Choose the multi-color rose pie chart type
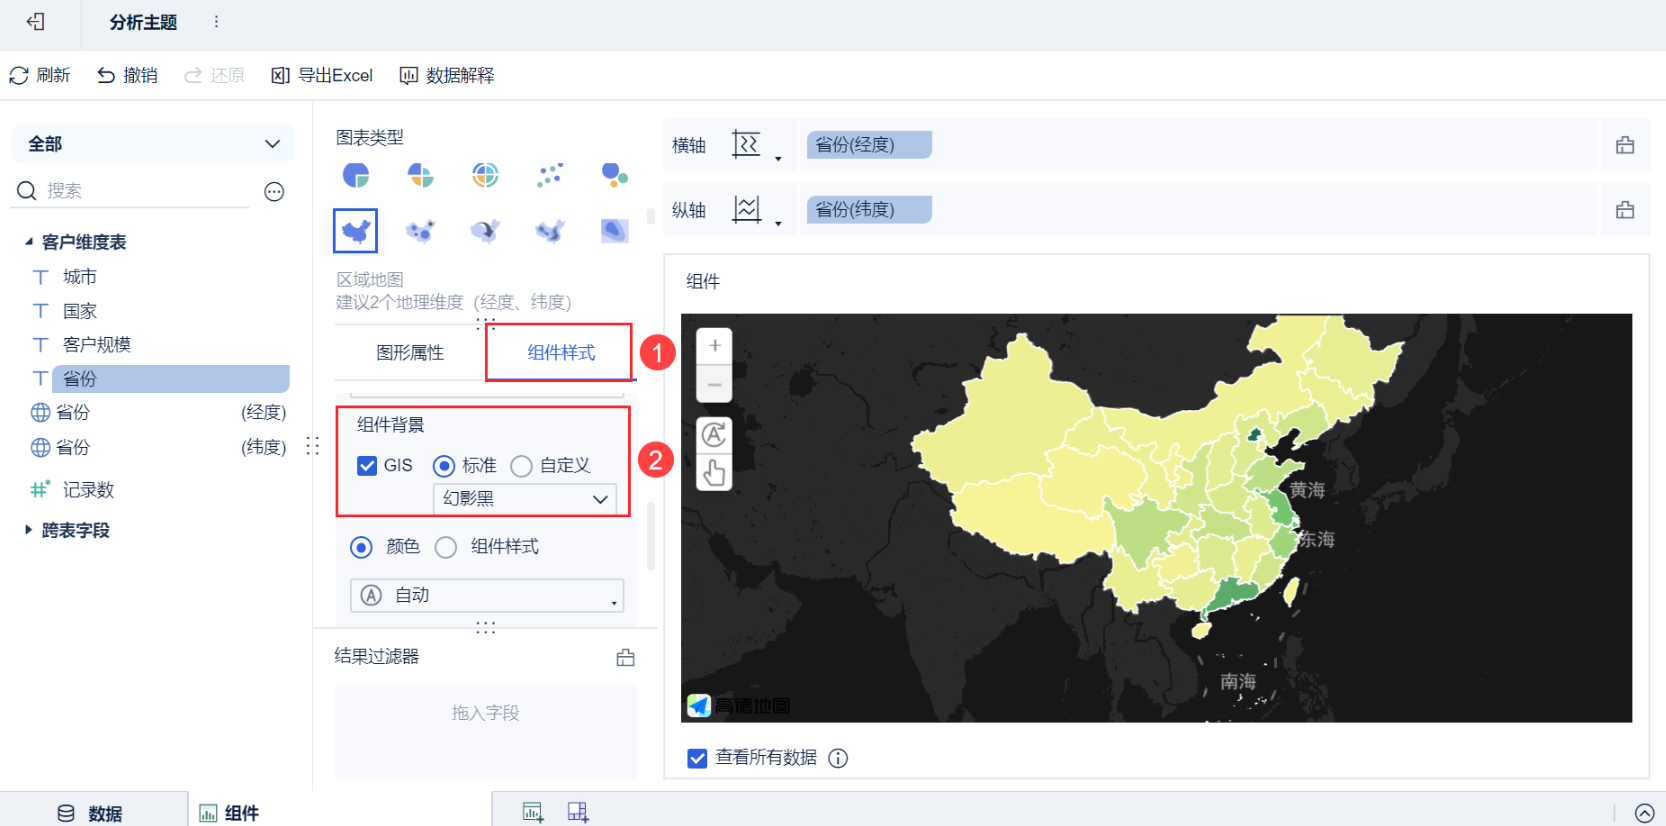The width and height of the screenshot is (1666, 826). pos(421,175)
